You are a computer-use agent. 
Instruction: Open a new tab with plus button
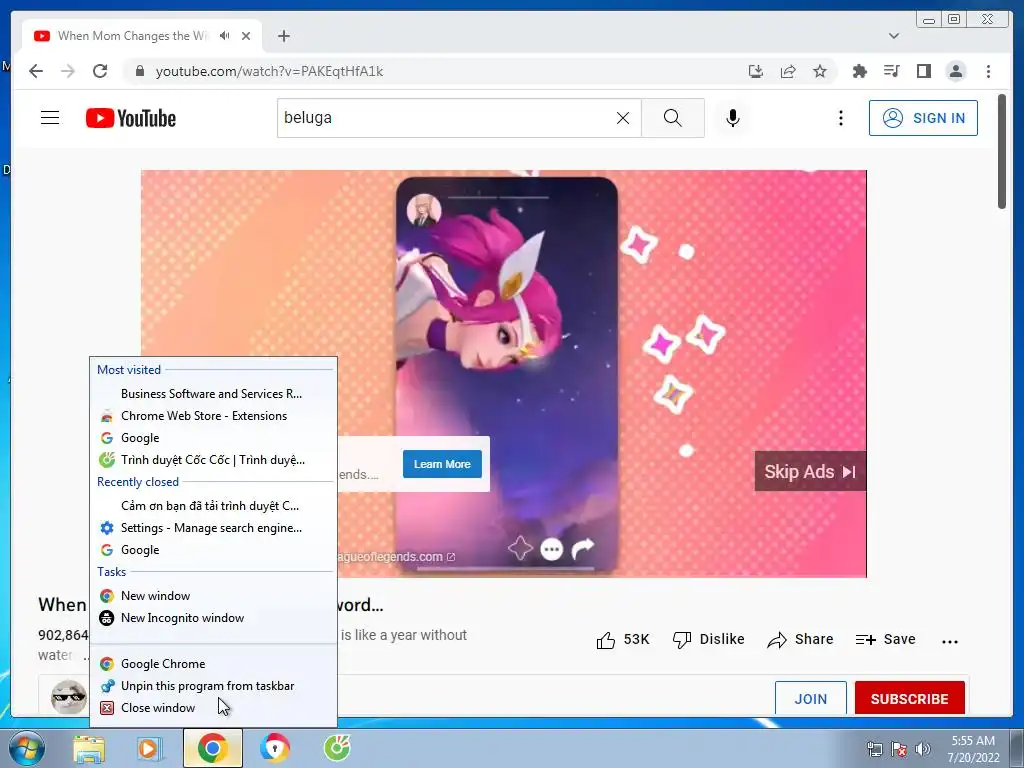click(283, 36)
